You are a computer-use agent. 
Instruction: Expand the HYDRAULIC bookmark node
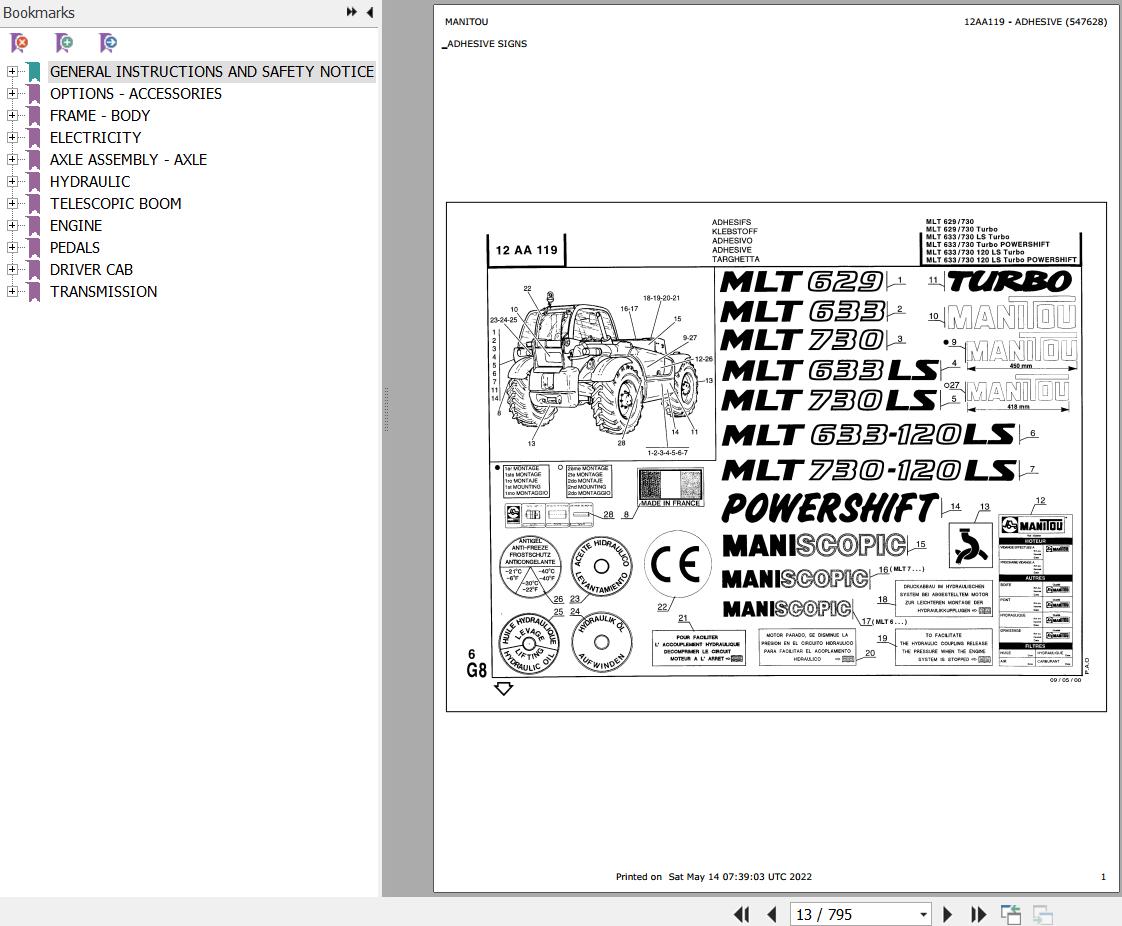pos(10,181)
